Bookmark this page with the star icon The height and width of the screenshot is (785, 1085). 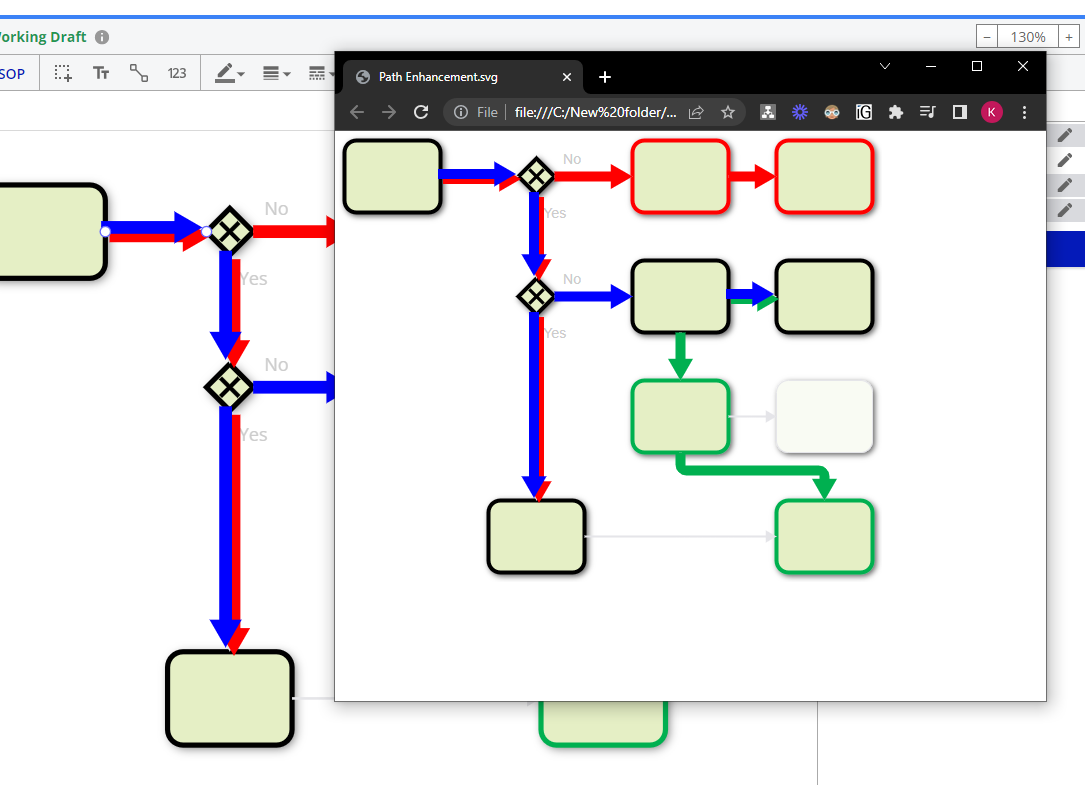click(x=728, y=112)
